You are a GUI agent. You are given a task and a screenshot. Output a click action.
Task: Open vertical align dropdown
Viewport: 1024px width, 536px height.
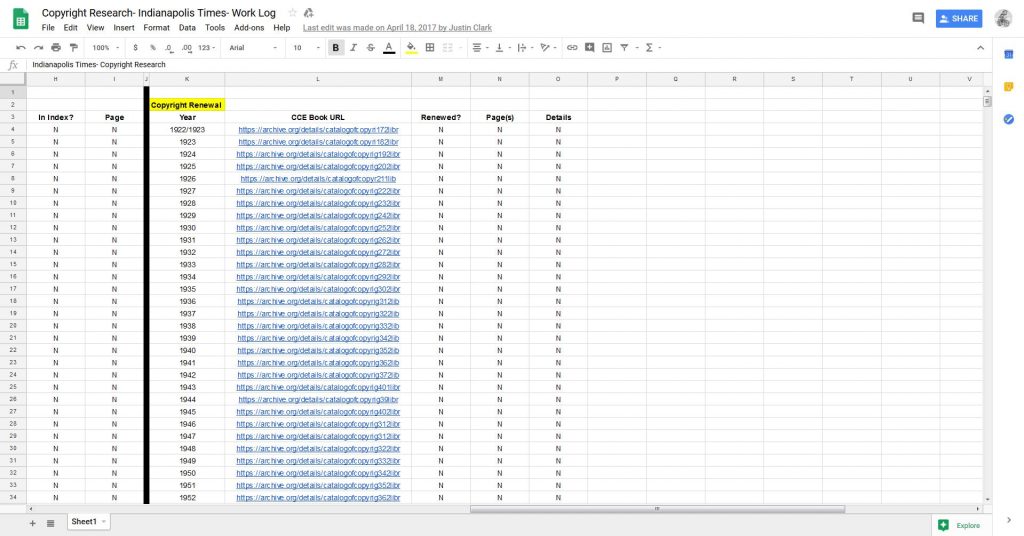click(502, 48)
